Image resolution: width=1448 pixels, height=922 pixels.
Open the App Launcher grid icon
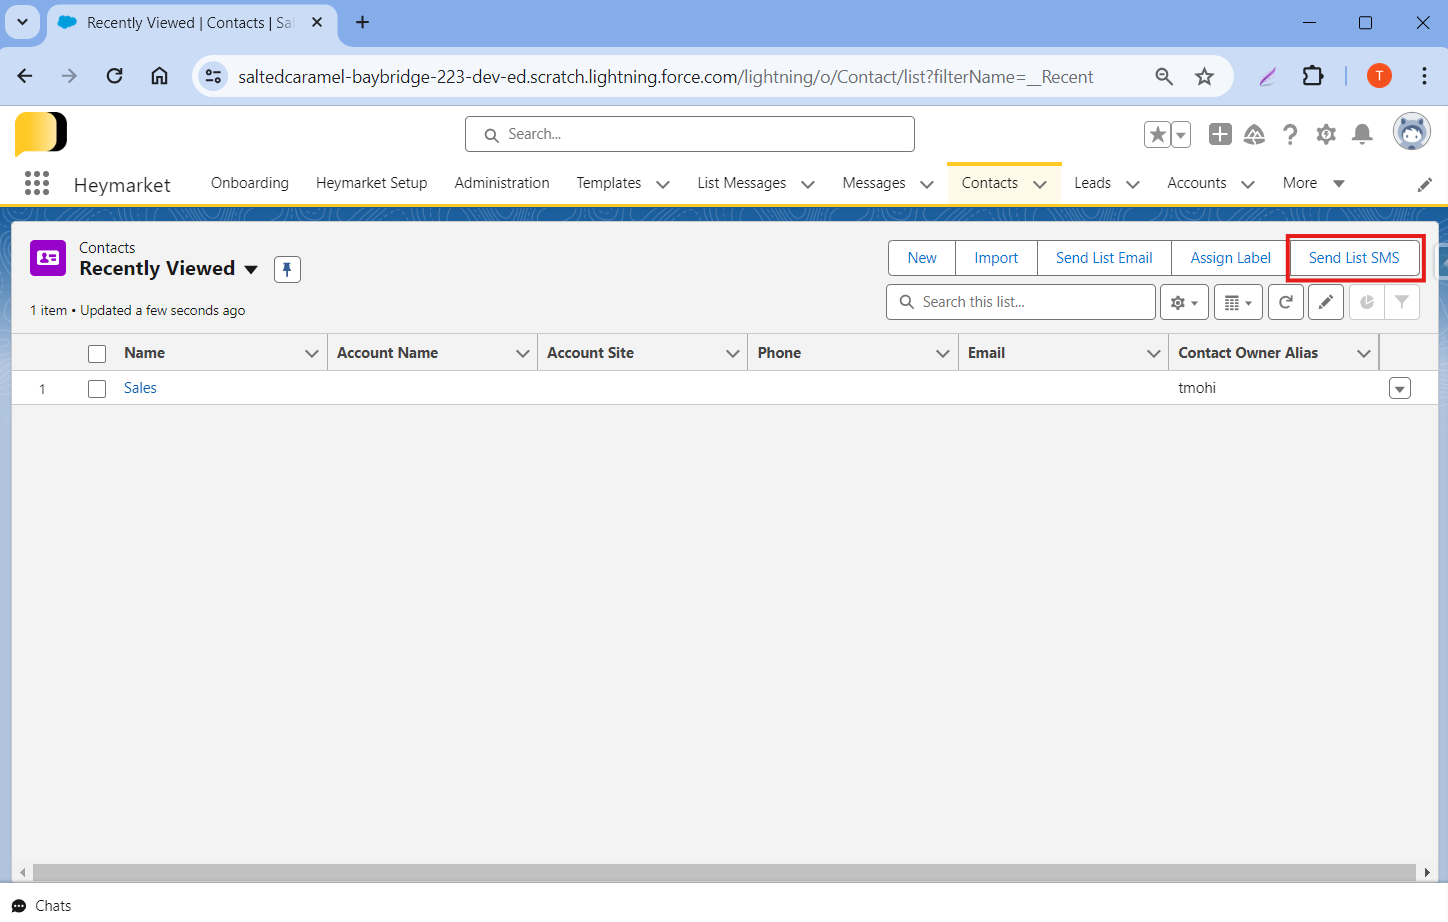(x=37, y=183)
